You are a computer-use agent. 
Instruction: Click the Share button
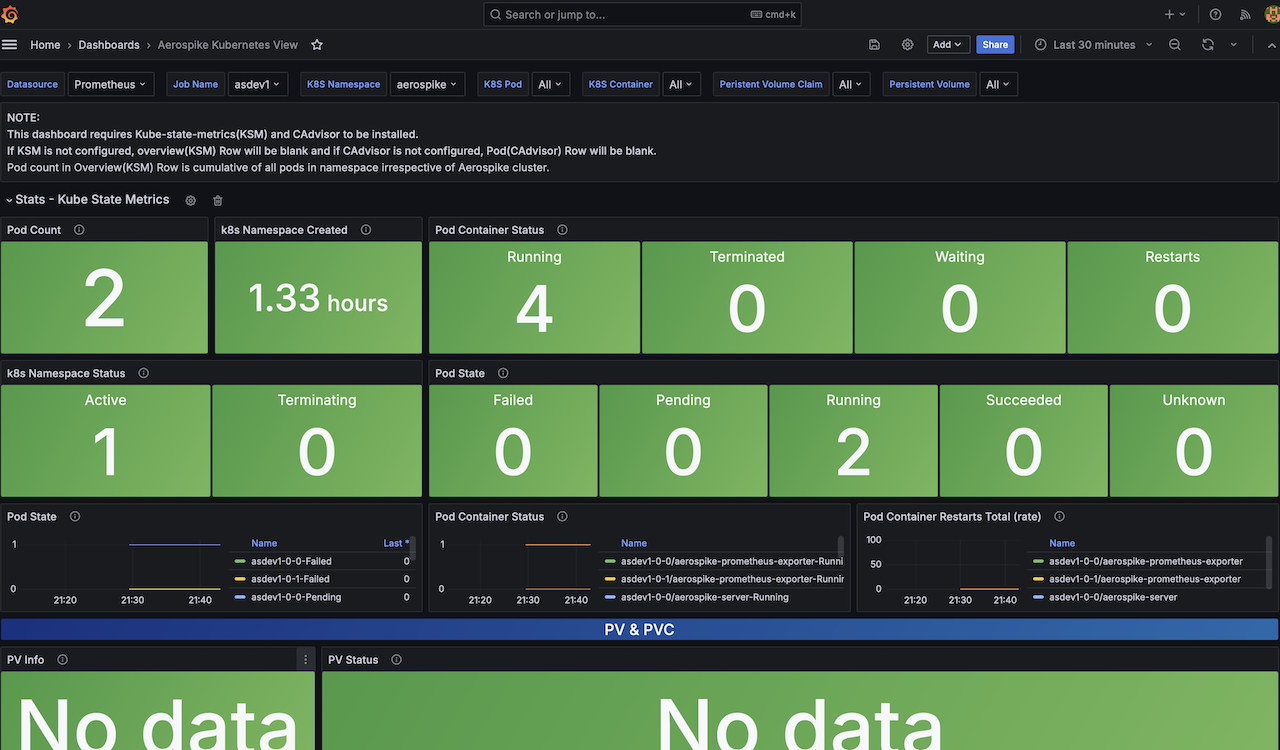click(994, 45)
